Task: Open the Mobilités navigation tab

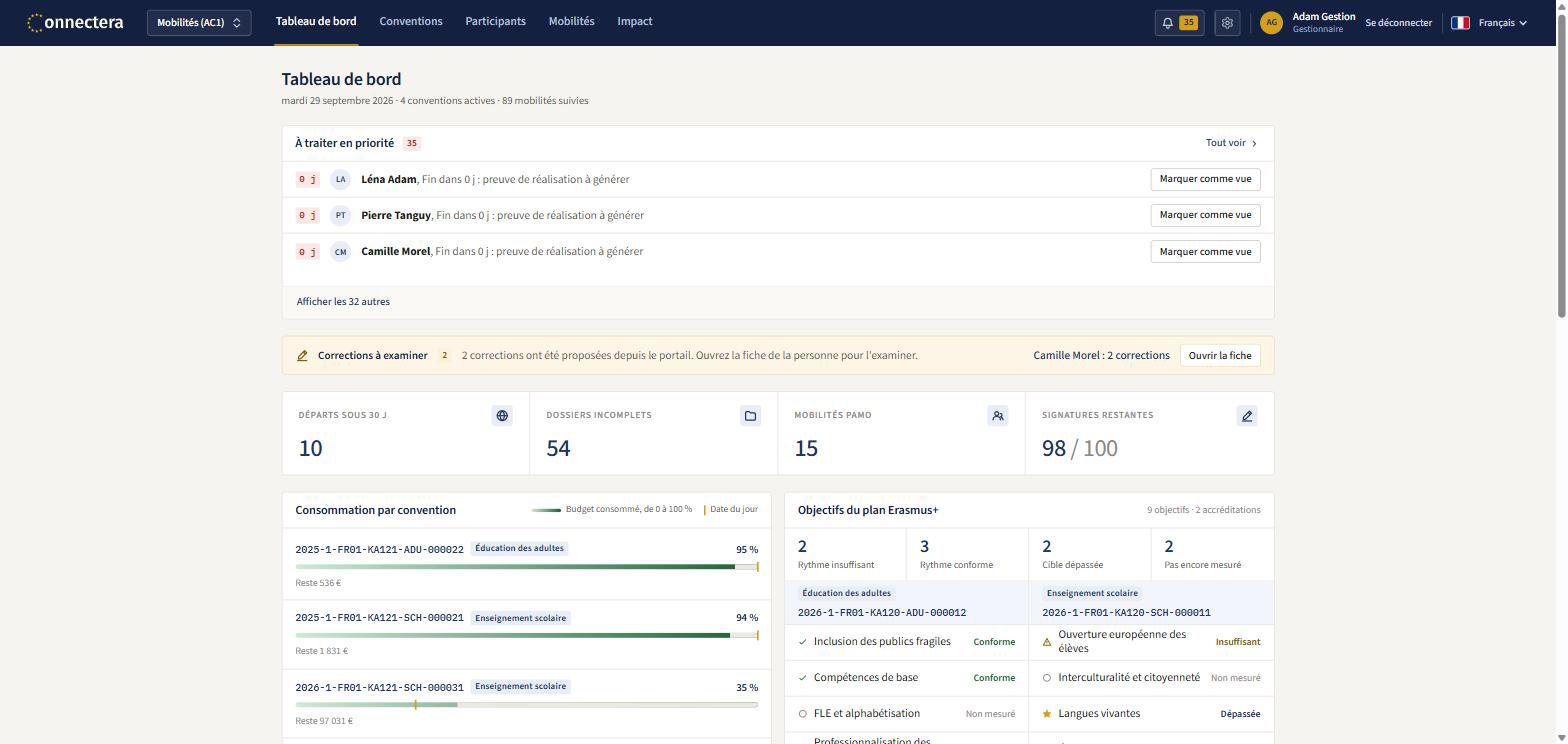Action: coord(571,21)
